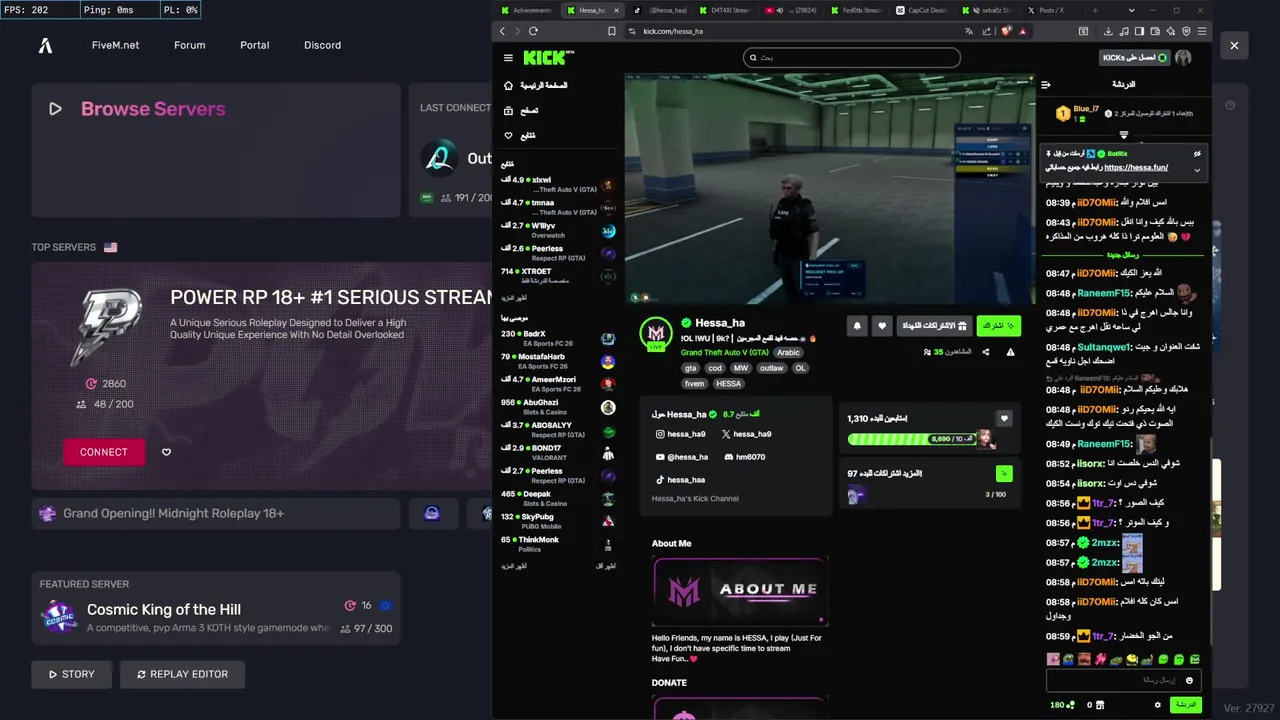Open the new tab plus button
1280x720 pixels.
(1095, 10)
